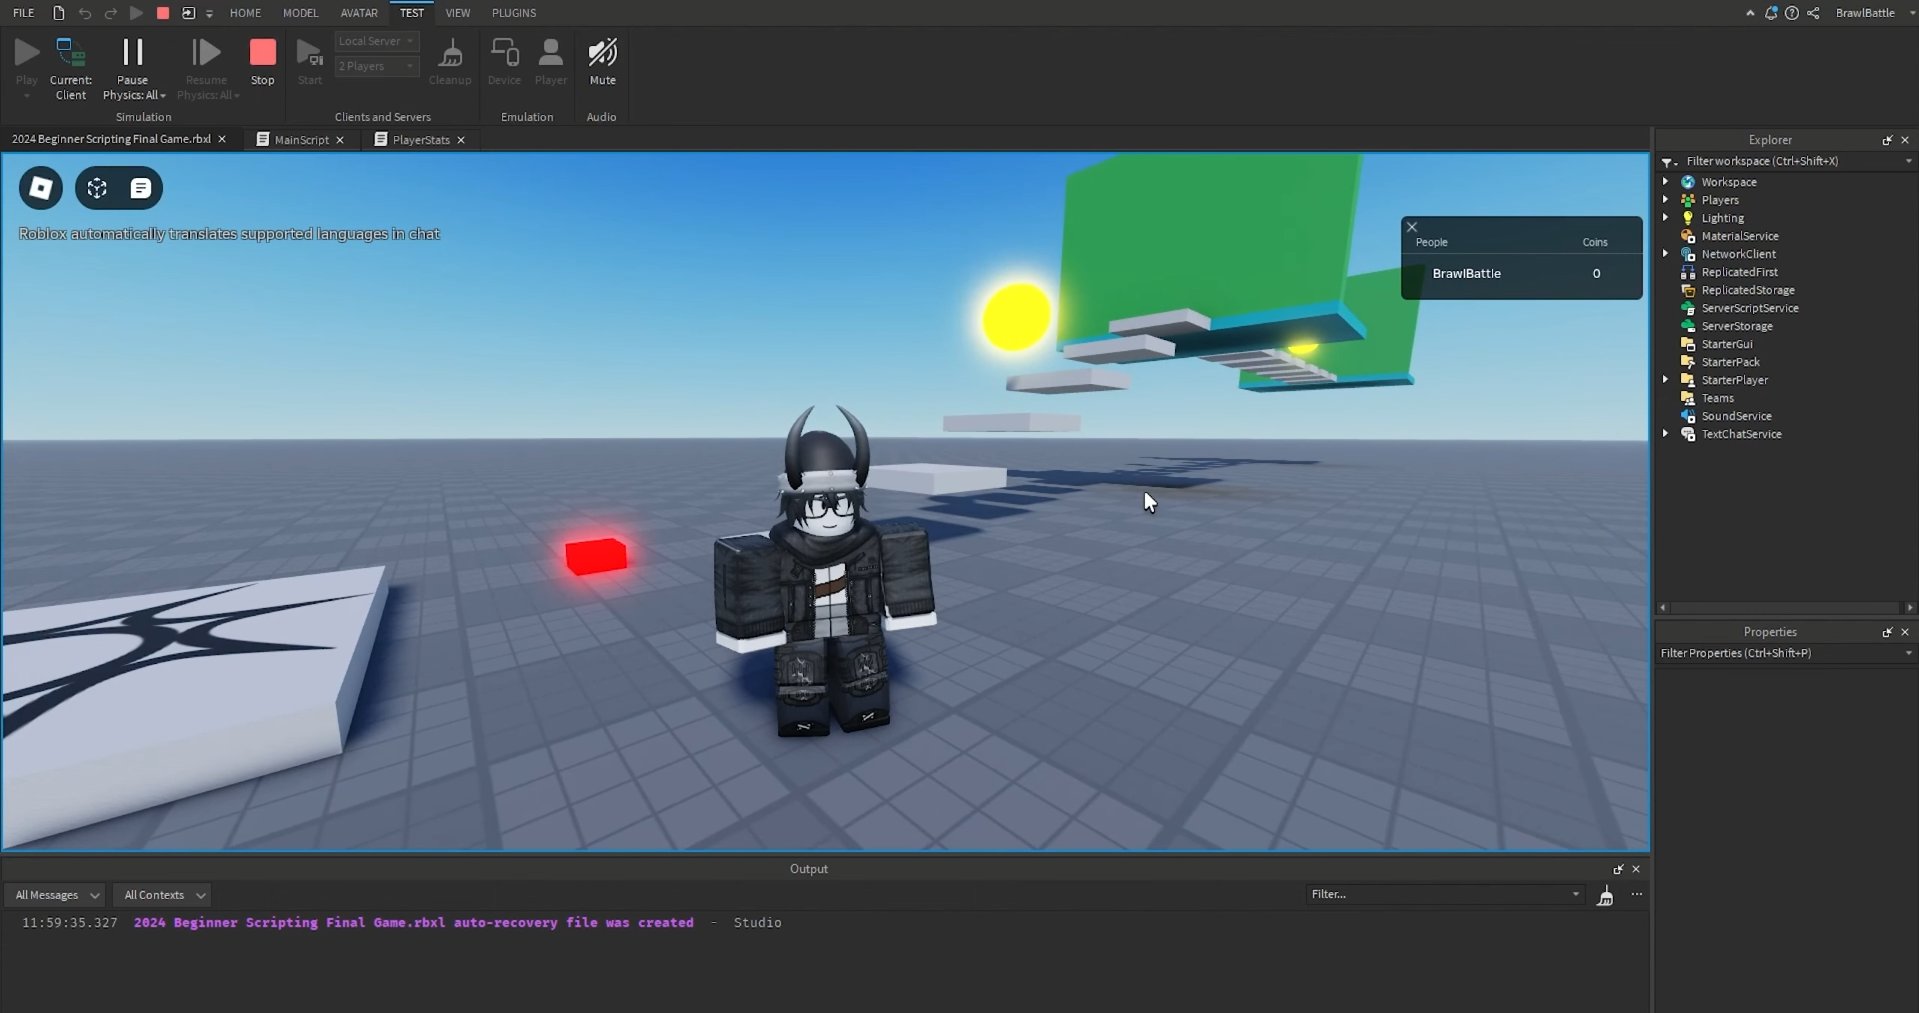Switch to the VIEW ribbon tab
Screen dimensions: 1919x1013
458,13
